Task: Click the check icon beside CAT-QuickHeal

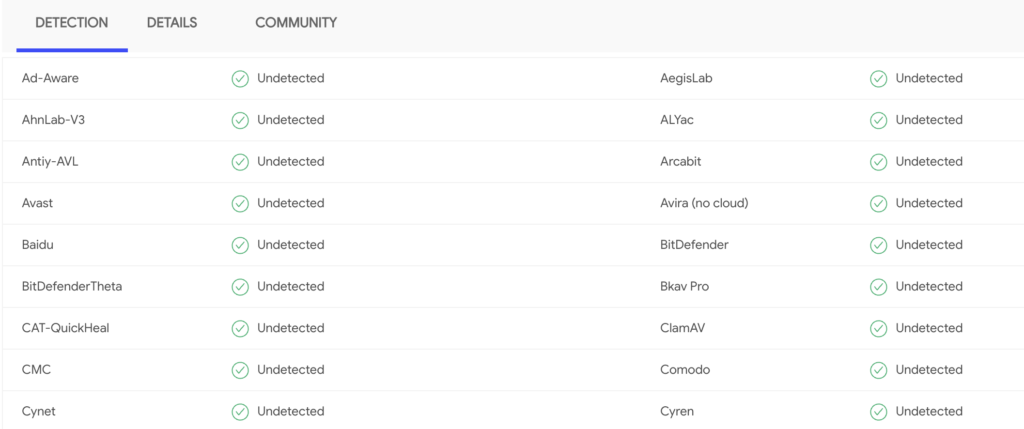Action: pos(240,328)
